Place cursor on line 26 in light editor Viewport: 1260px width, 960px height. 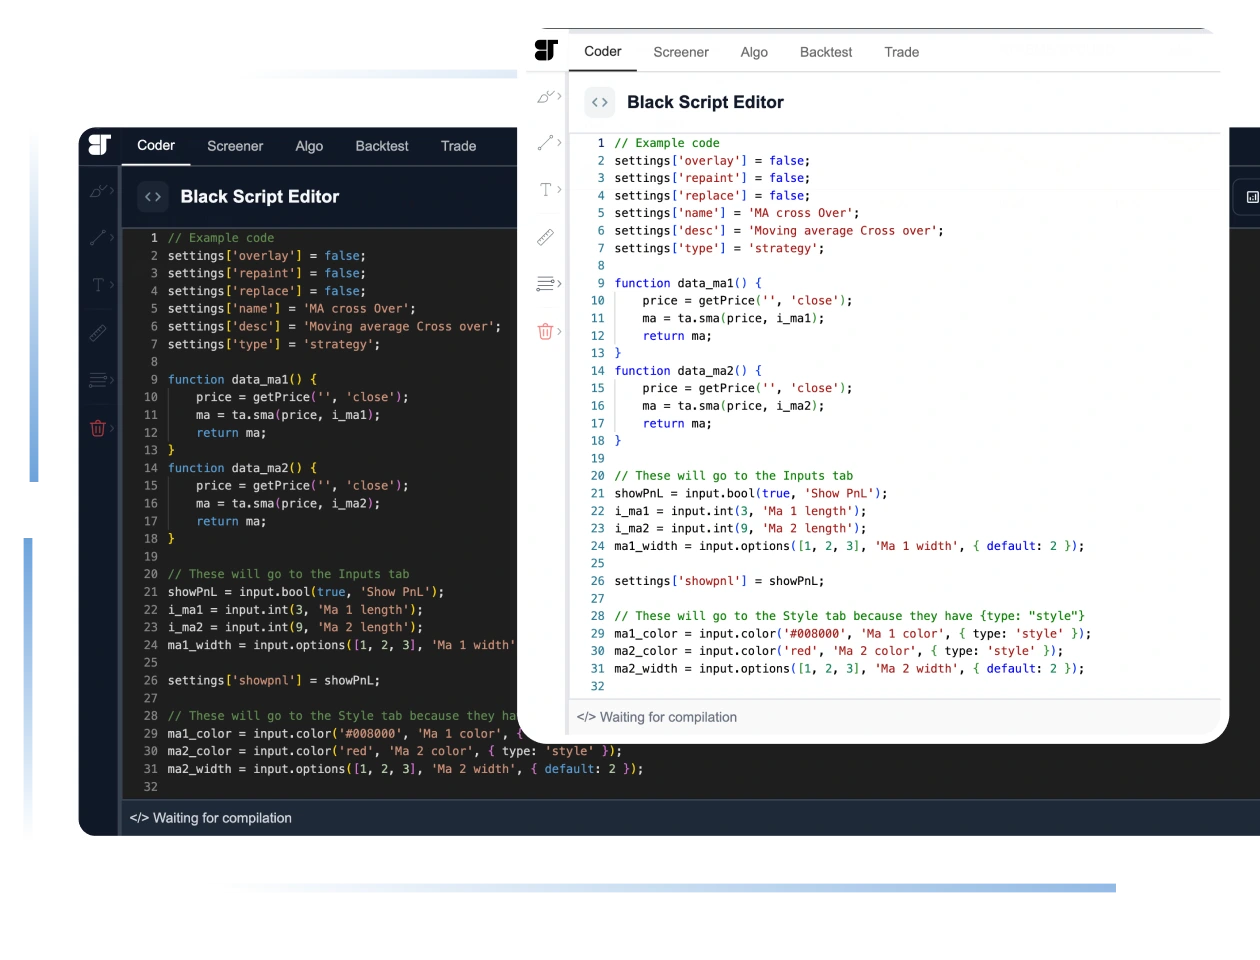click(x=720, y=581)
